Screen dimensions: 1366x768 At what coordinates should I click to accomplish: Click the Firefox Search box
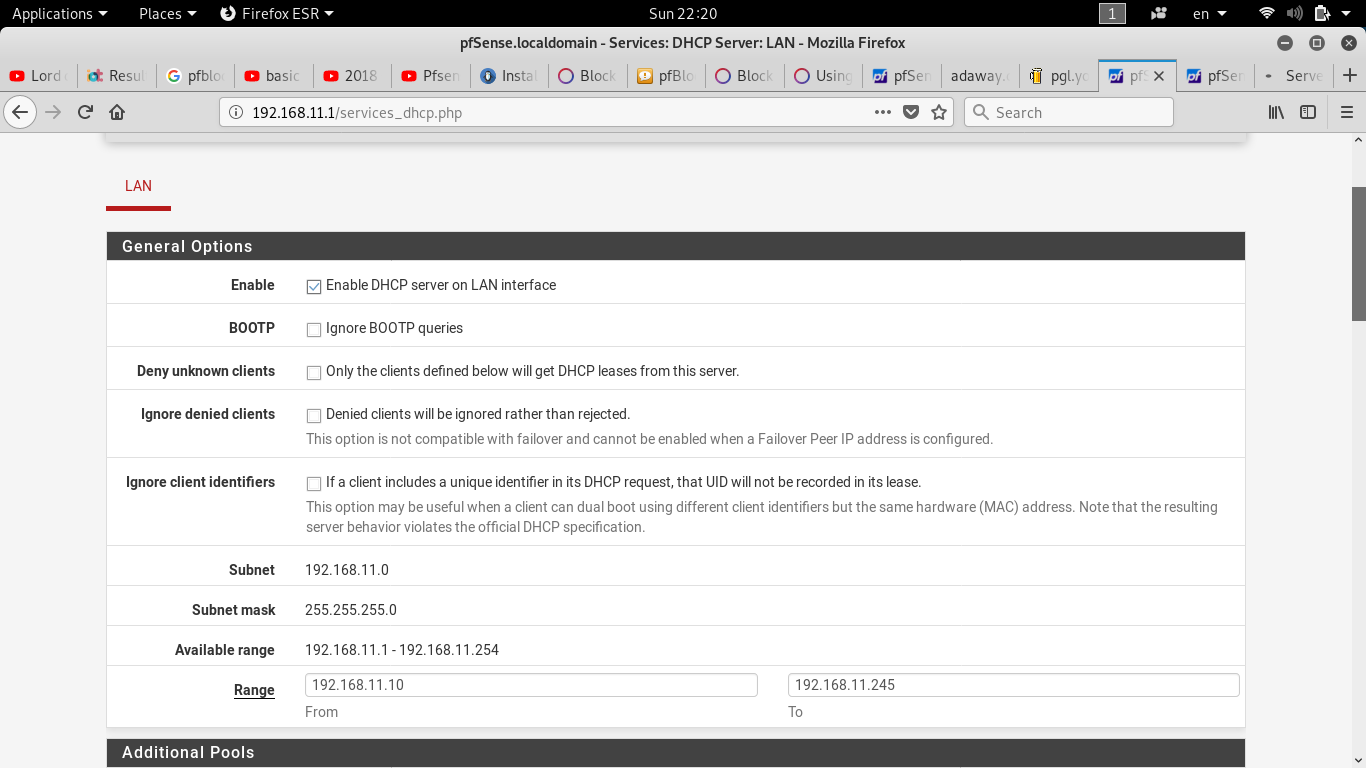(x=1068, y=112)
